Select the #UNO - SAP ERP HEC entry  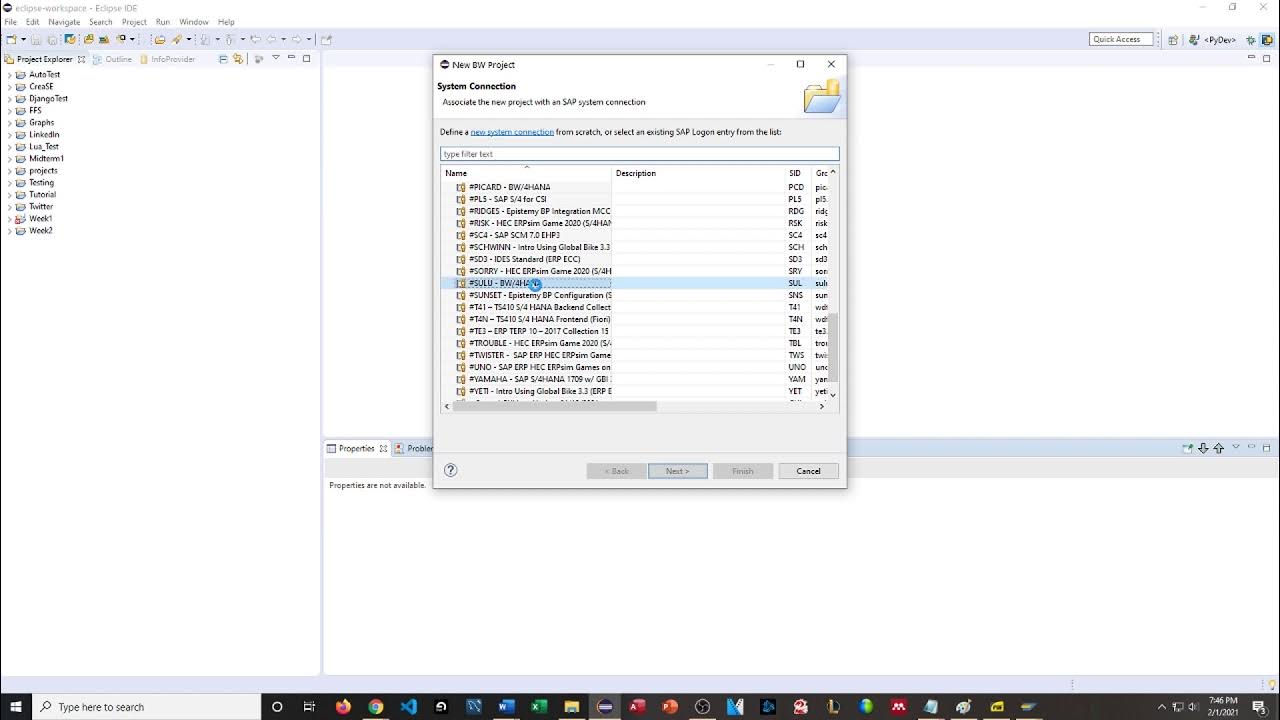click(533, 367)
